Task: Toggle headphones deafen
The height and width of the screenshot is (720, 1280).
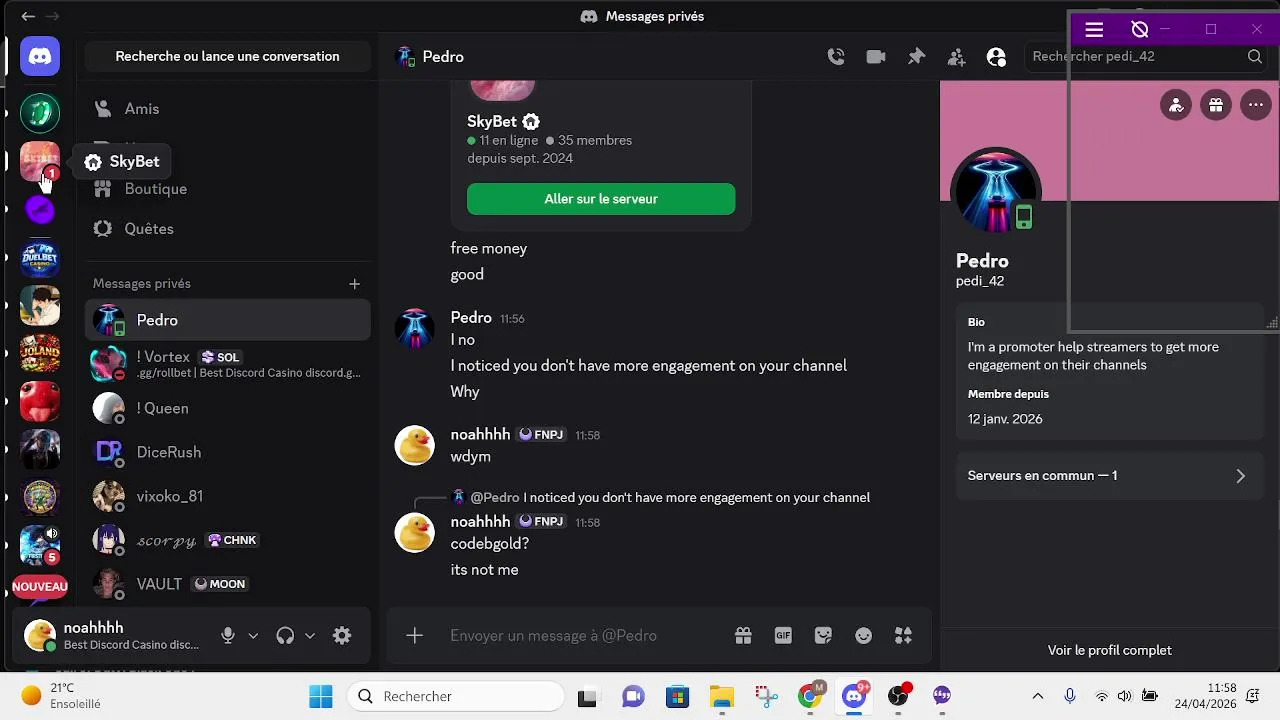Action: click(285, 636)
